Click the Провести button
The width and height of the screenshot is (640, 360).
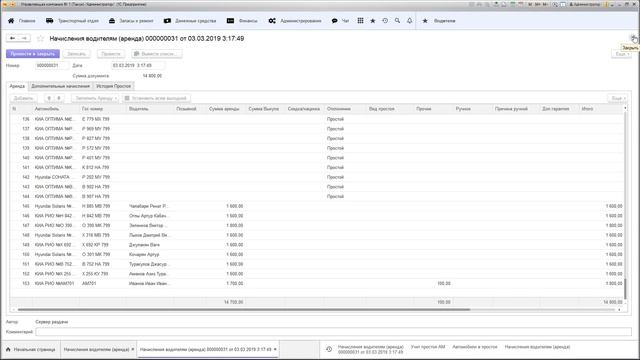pos(111,54)
